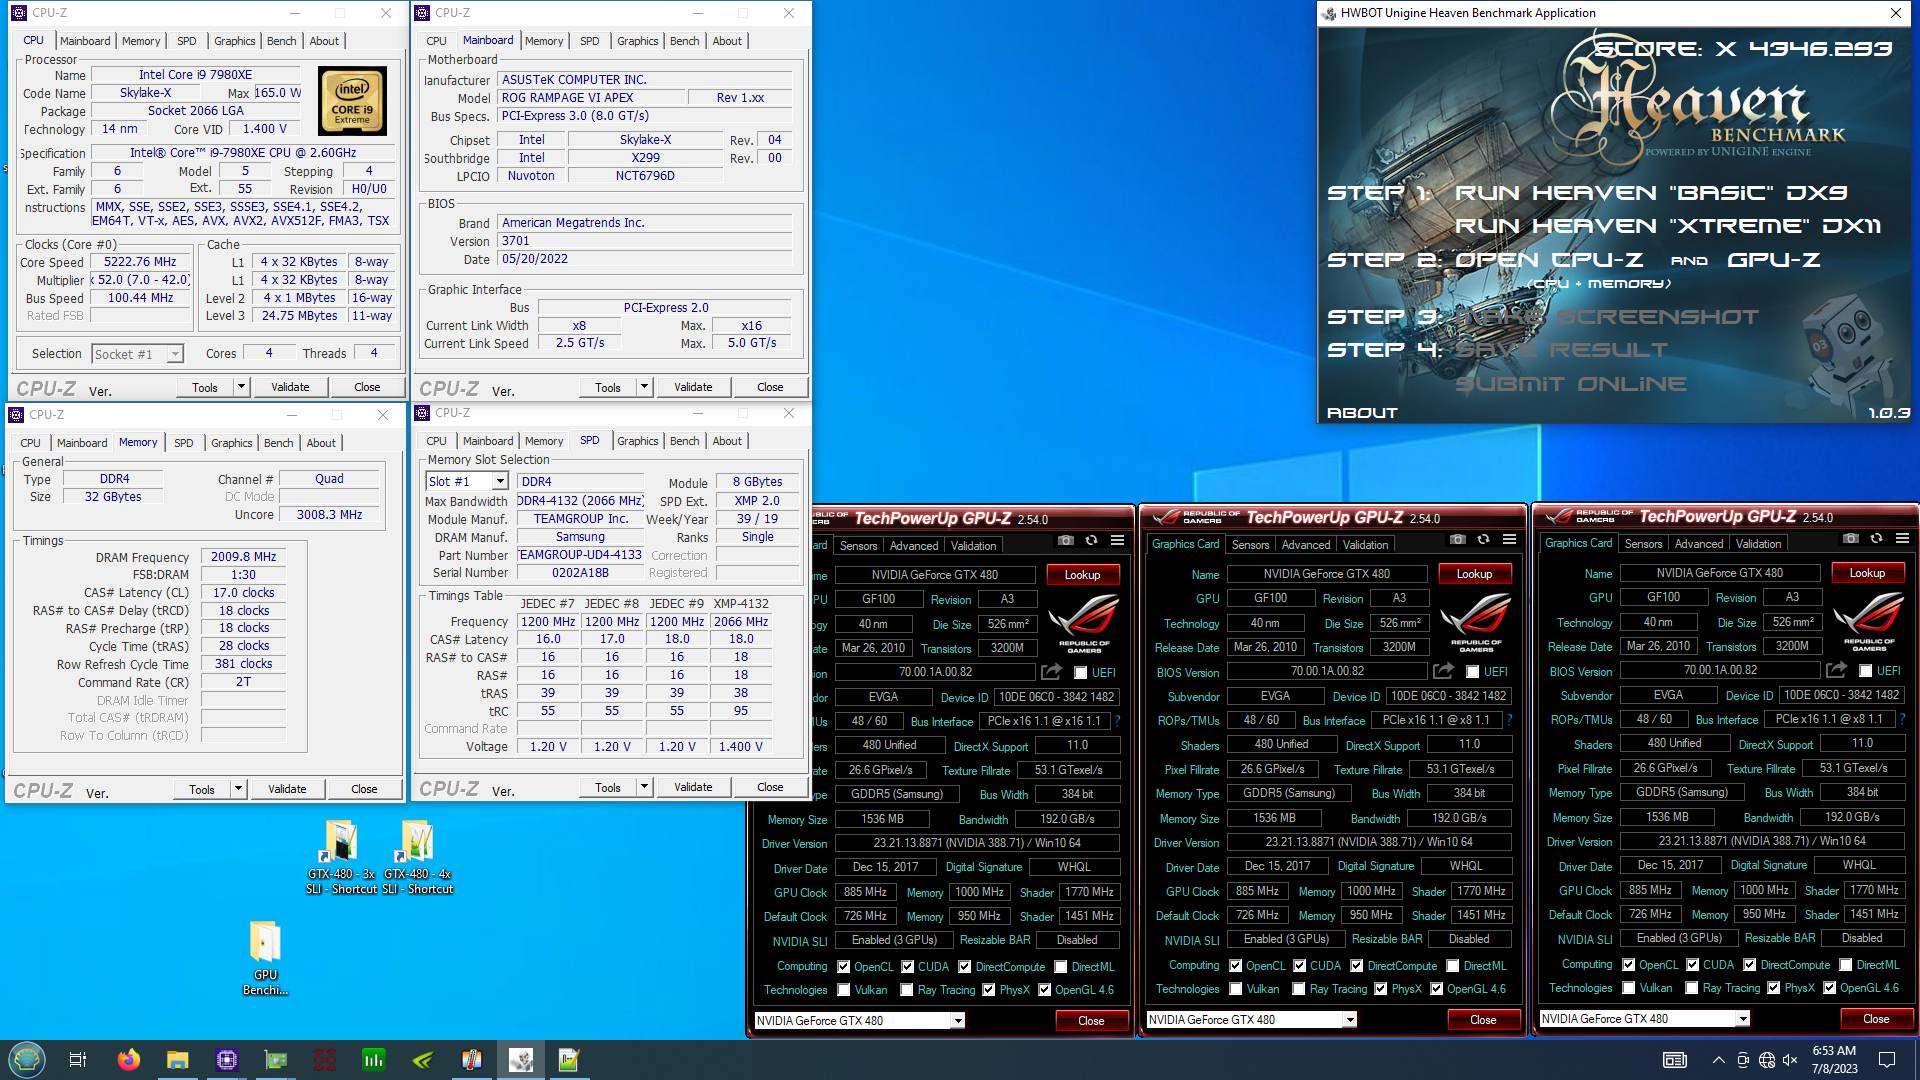The image size is (1920, 1080).
Task: Click Bus Interface question mark in rightmost GPU-Z
Action: [x=1903, y=719]
